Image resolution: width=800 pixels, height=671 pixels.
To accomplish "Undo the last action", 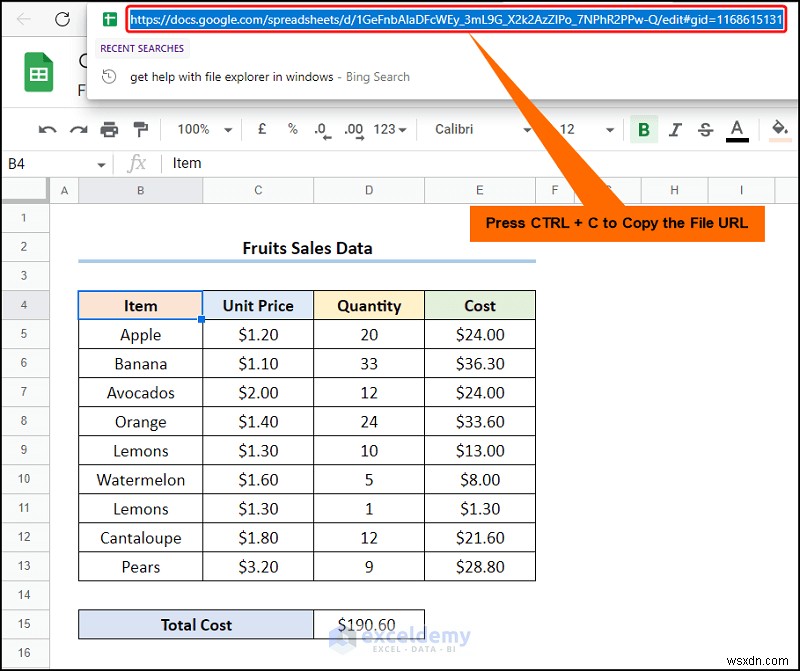I will 47,130.
